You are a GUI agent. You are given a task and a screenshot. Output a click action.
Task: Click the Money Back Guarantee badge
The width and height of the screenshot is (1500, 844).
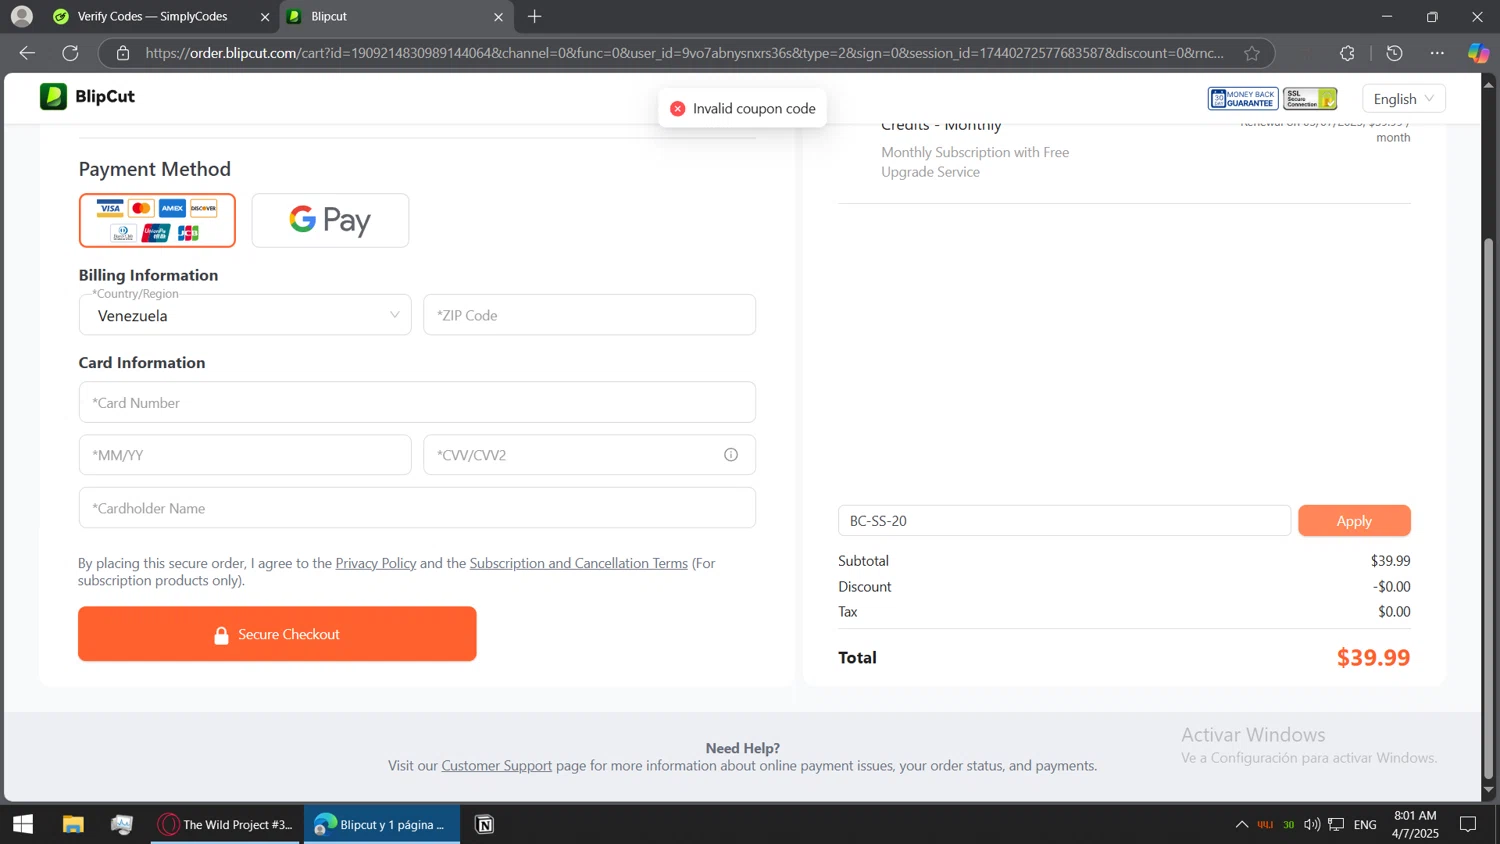(1243, 98)
